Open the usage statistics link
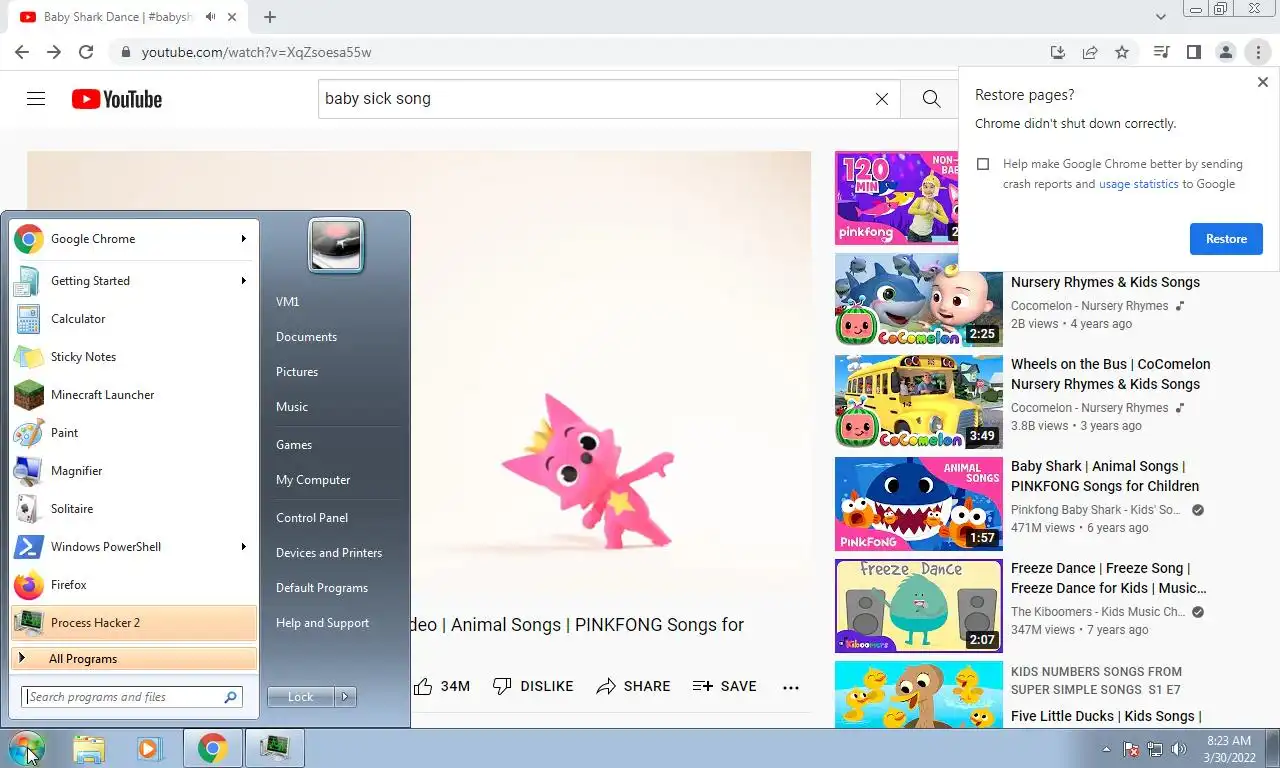Viewport: 1280px width, 768px height. [x=1139, y=184]
